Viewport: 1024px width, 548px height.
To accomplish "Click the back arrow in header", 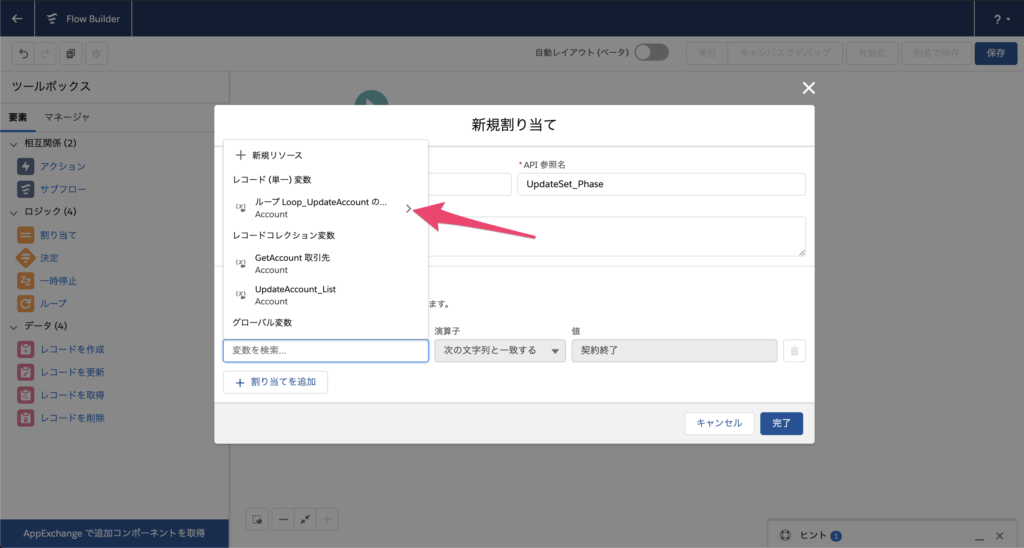I will 17,18.
